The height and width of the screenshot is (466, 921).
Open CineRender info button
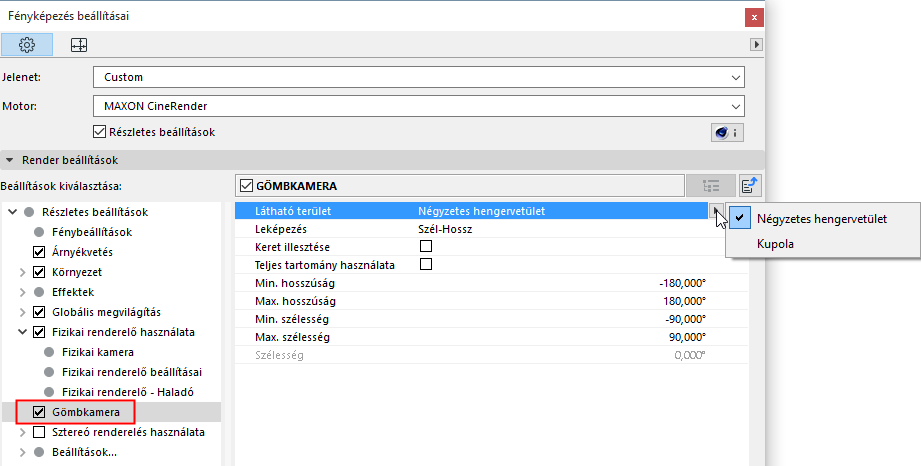pyautogui.click(x=727, y=133)
